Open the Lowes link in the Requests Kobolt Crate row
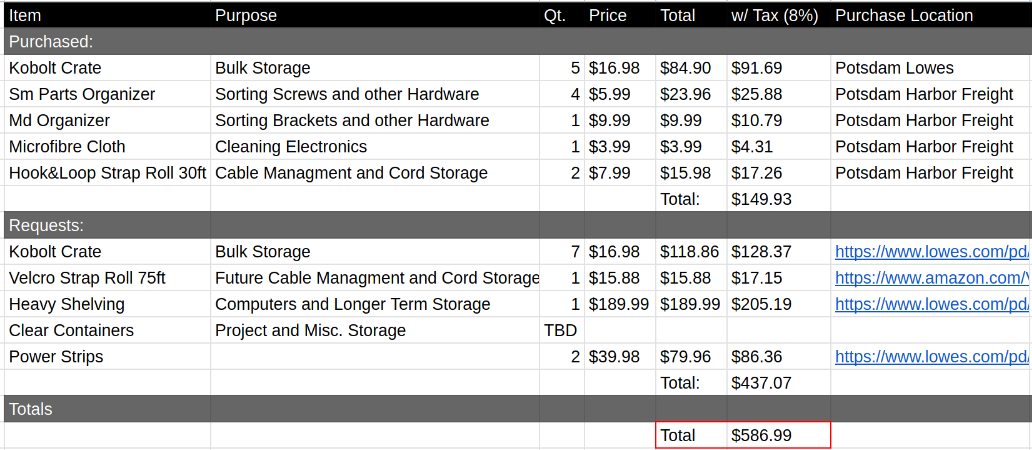This screenshot has height=450, width=1032. (931, 251)
